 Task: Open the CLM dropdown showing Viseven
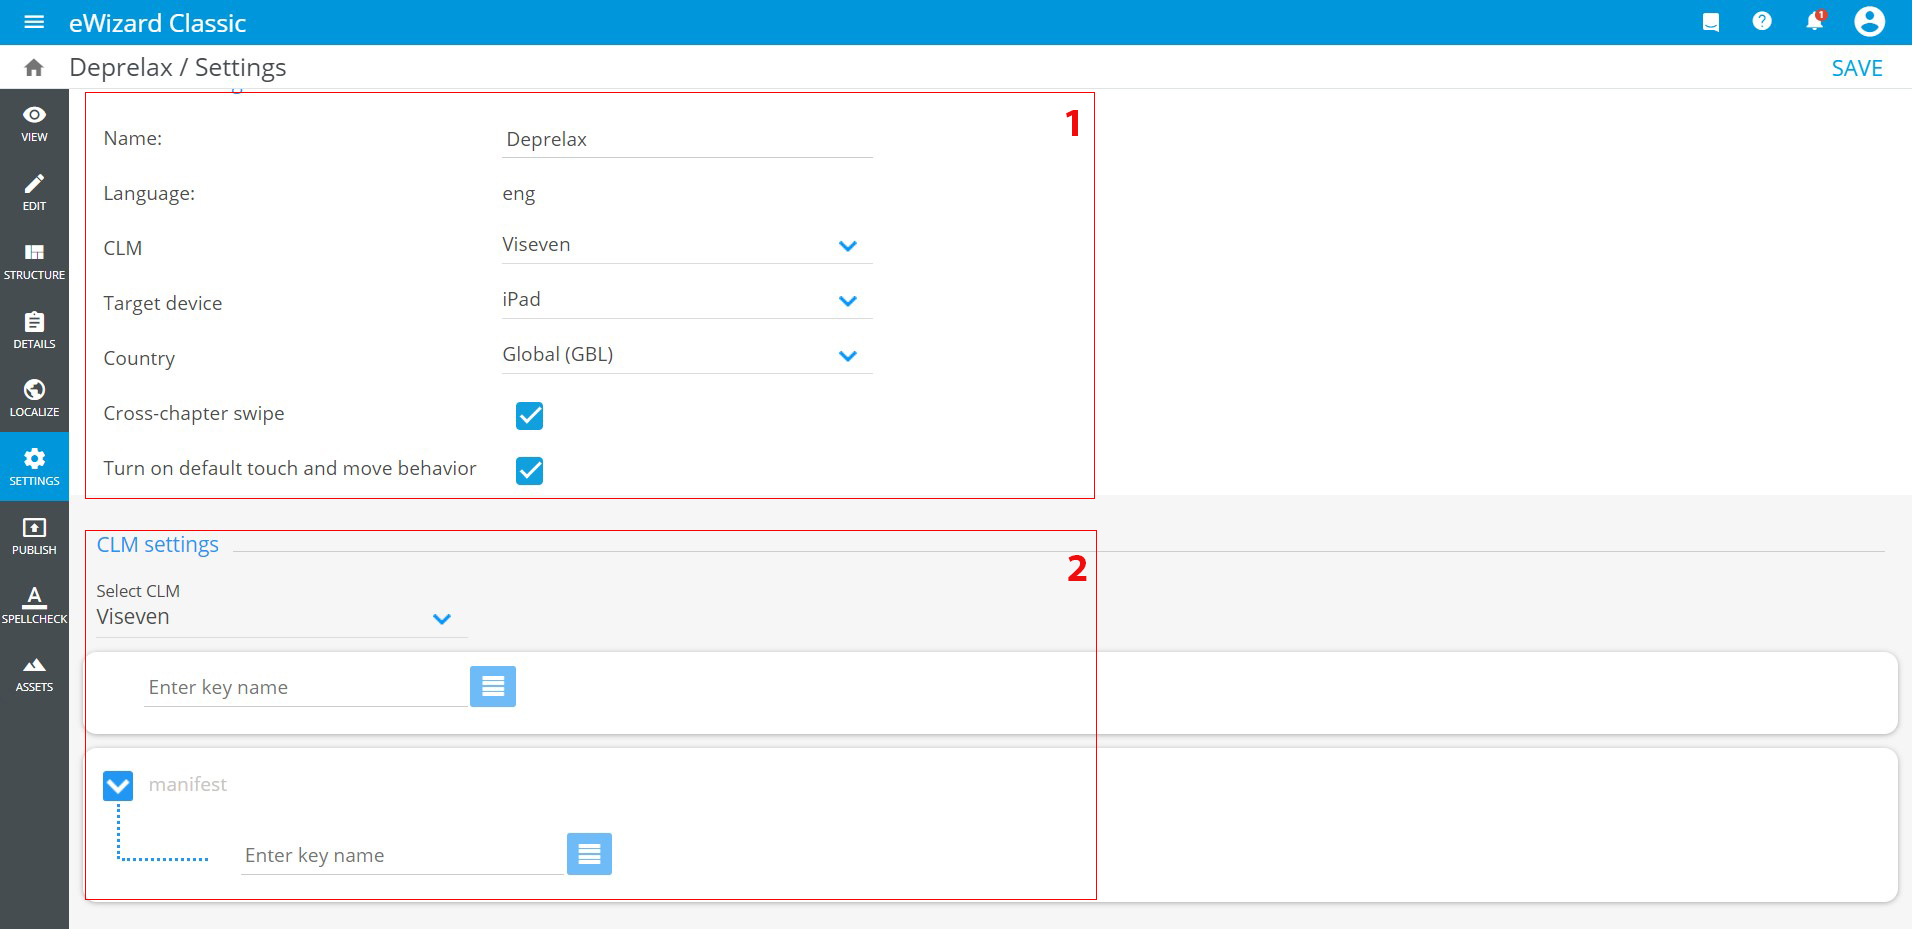click(686, 246)
